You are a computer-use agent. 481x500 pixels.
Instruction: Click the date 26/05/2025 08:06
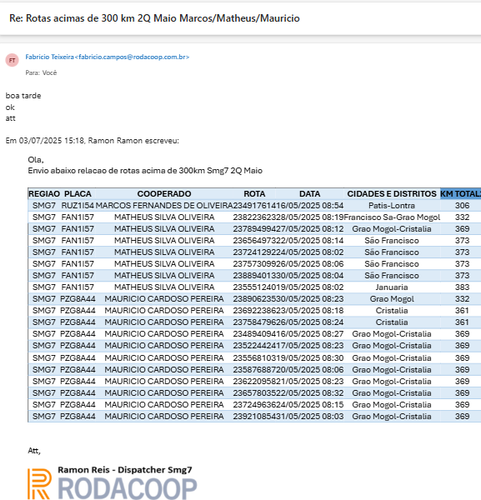pyautogui.click(x=310, y=264)
